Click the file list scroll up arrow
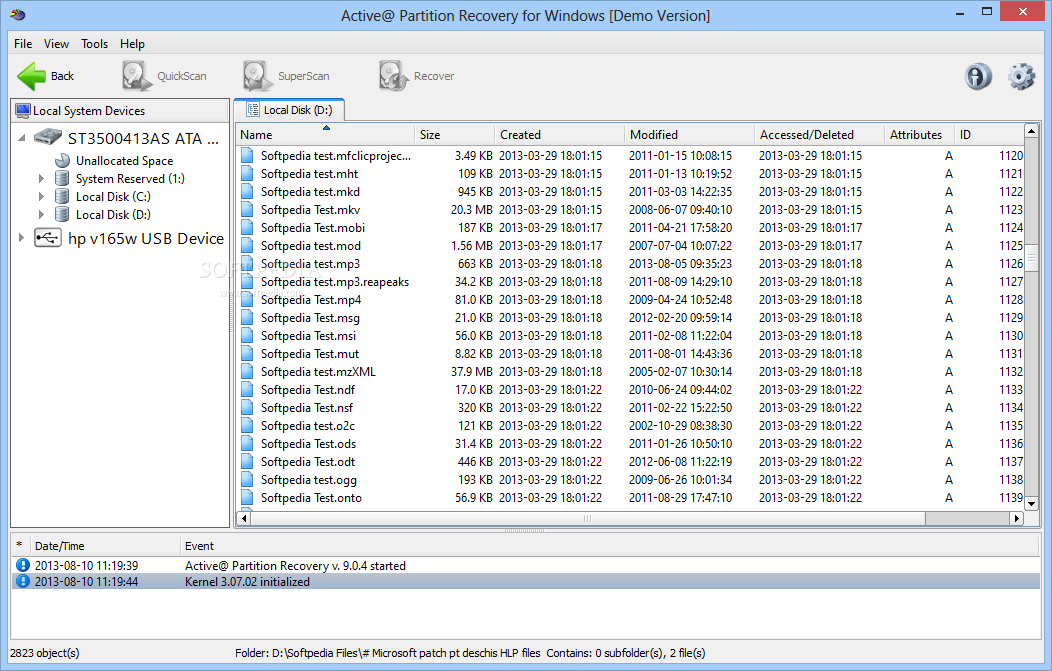This screenshot has height=671, width=1052. coord(1031,131)
